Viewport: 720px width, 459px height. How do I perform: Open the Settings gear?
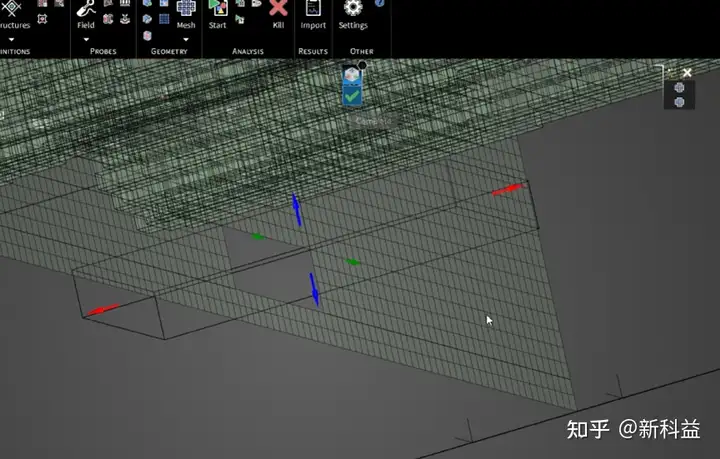[x=352, y=9]
